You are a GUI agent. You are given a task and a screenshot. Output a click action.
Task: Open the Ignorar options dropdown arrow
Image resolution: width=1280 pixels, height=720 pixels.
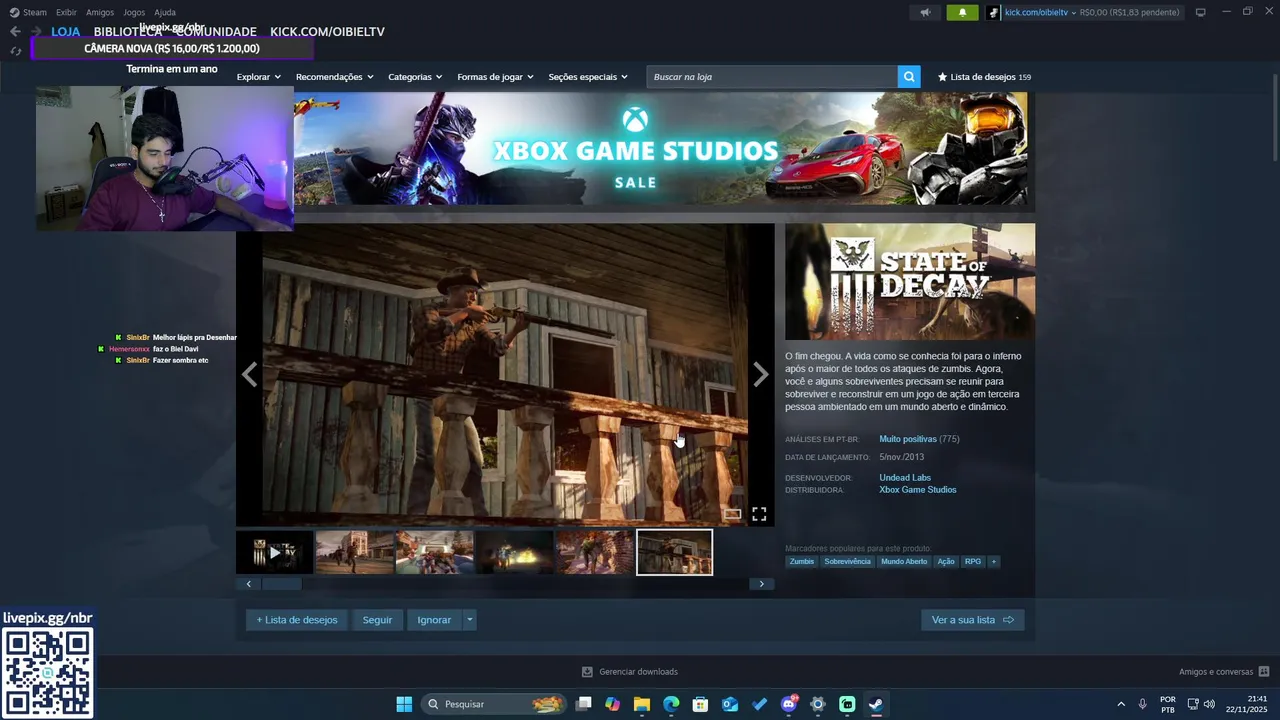click(469, 620)
